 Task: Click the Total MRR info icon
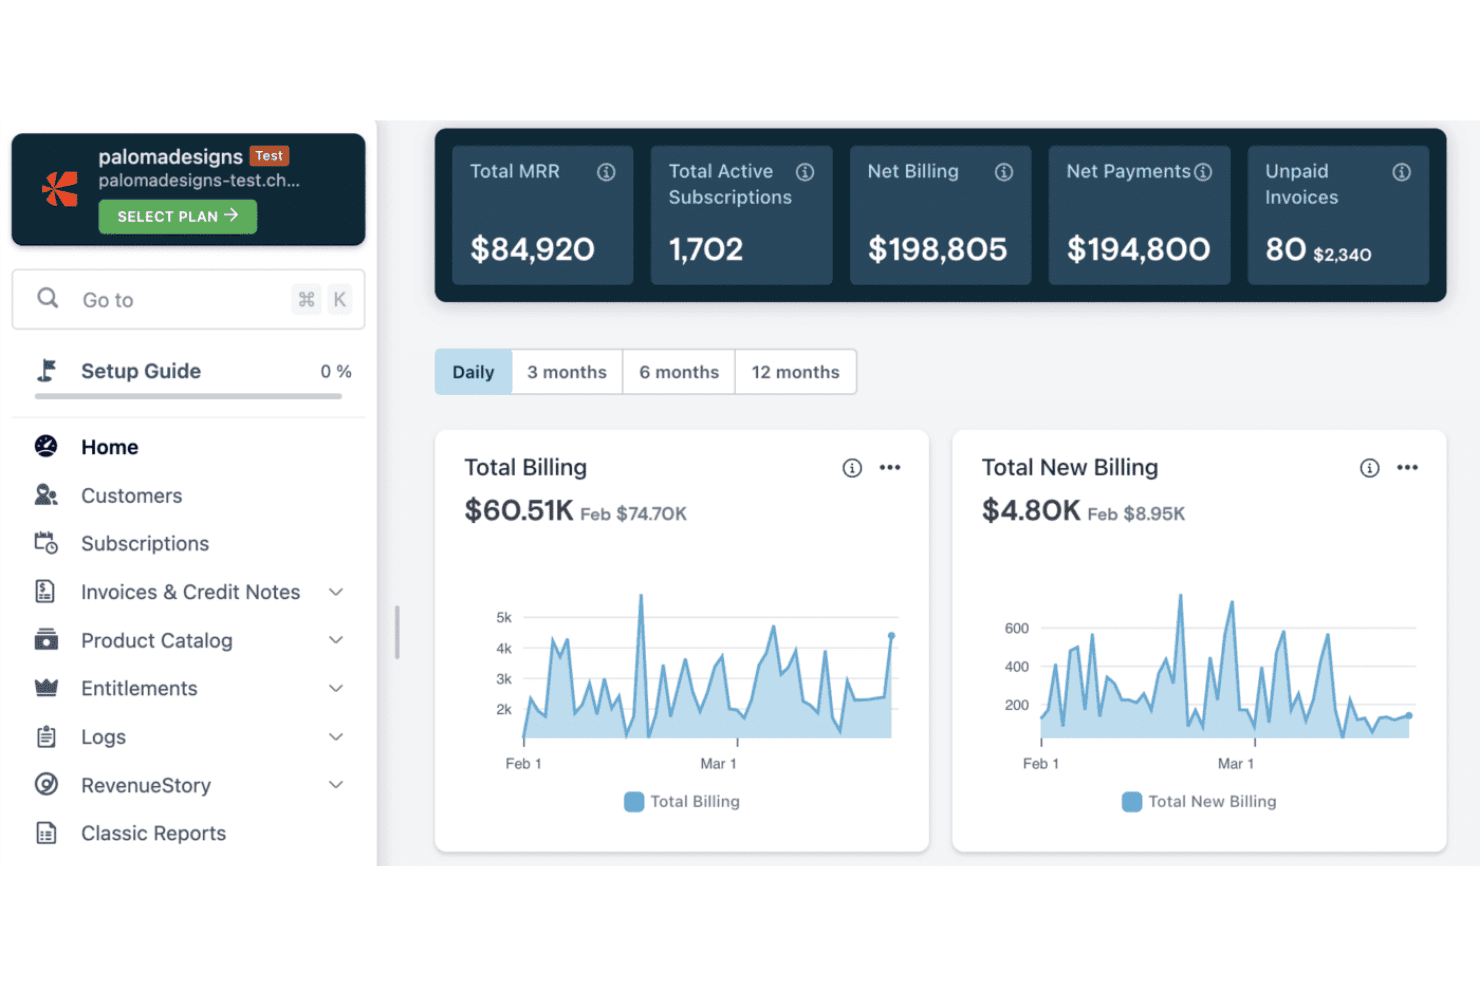pos(606,172)
